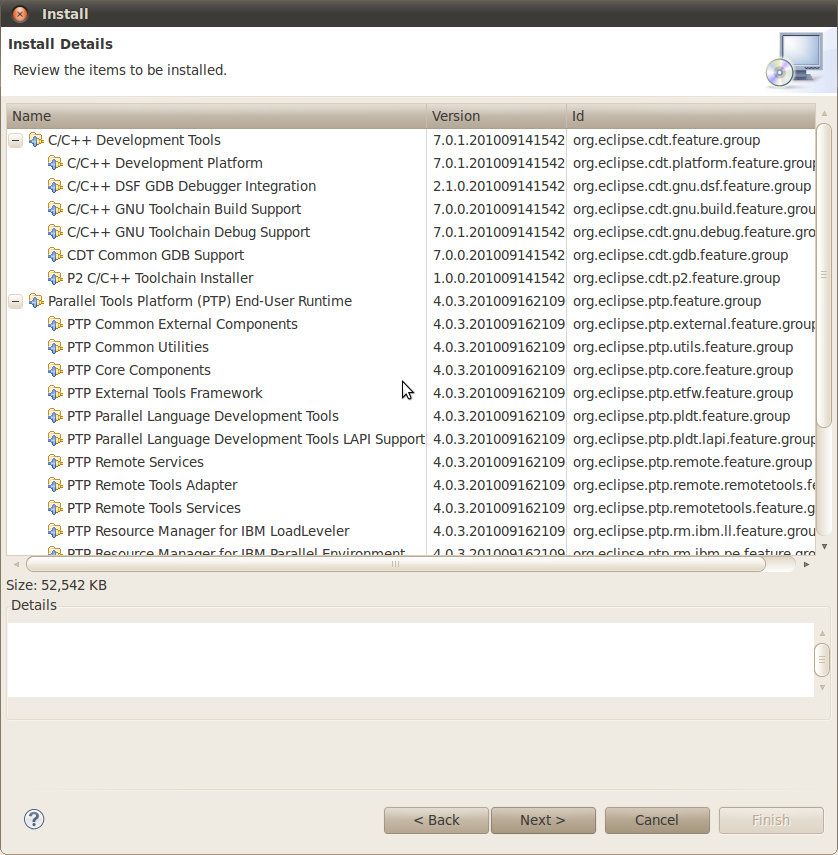Select C/C++ GNU Toolchain Debug Support row
Screen dimensions: 838x855
pyautogui.click(x=411, y=232)
